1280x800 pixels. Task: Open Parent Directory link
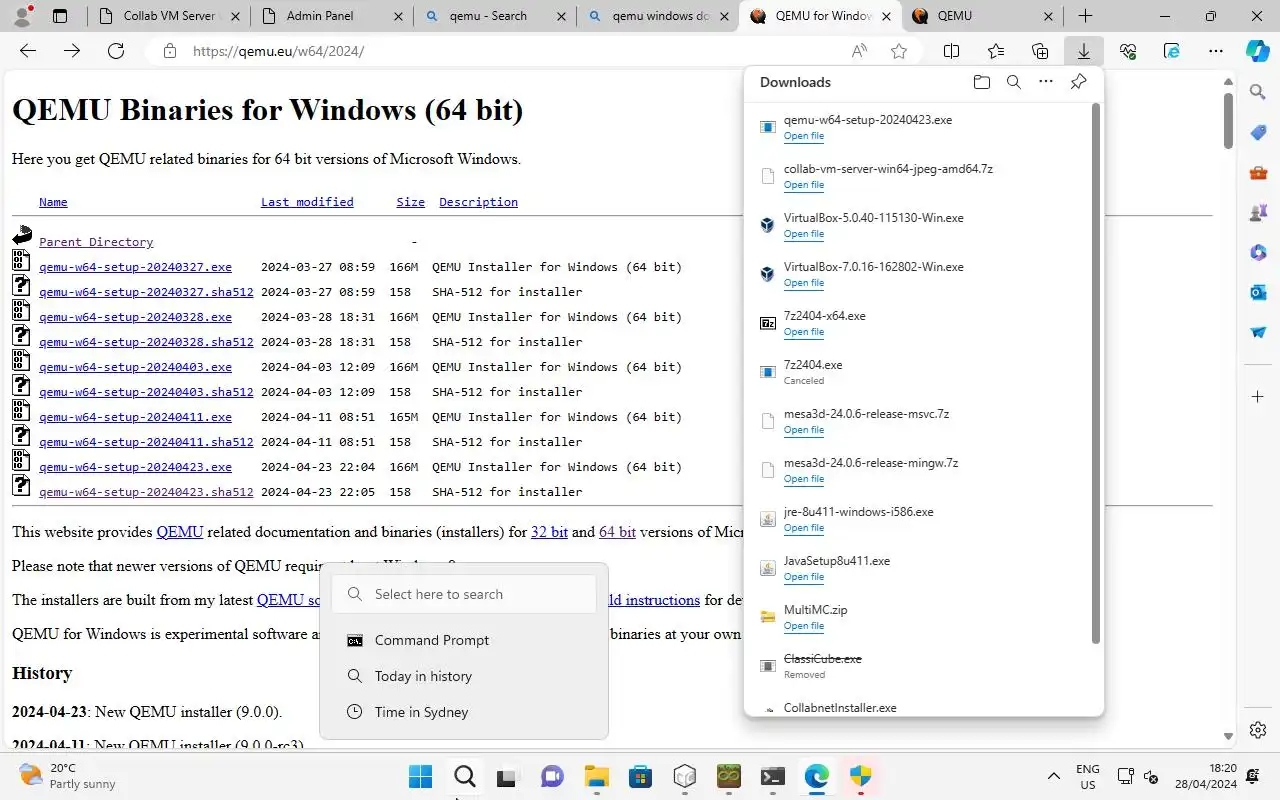pos(96,242)
